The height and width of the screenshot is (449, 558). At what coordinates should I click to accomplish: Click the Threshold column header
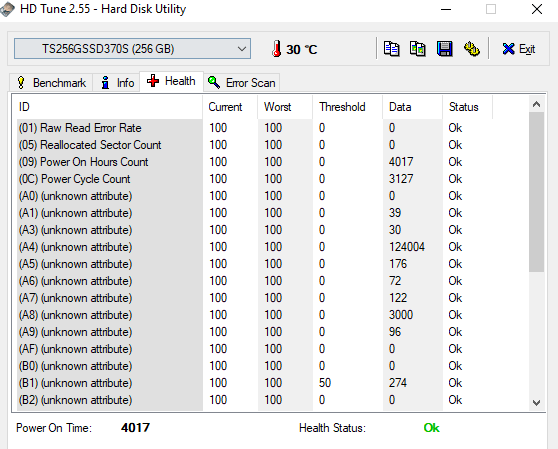pos(348,107)
